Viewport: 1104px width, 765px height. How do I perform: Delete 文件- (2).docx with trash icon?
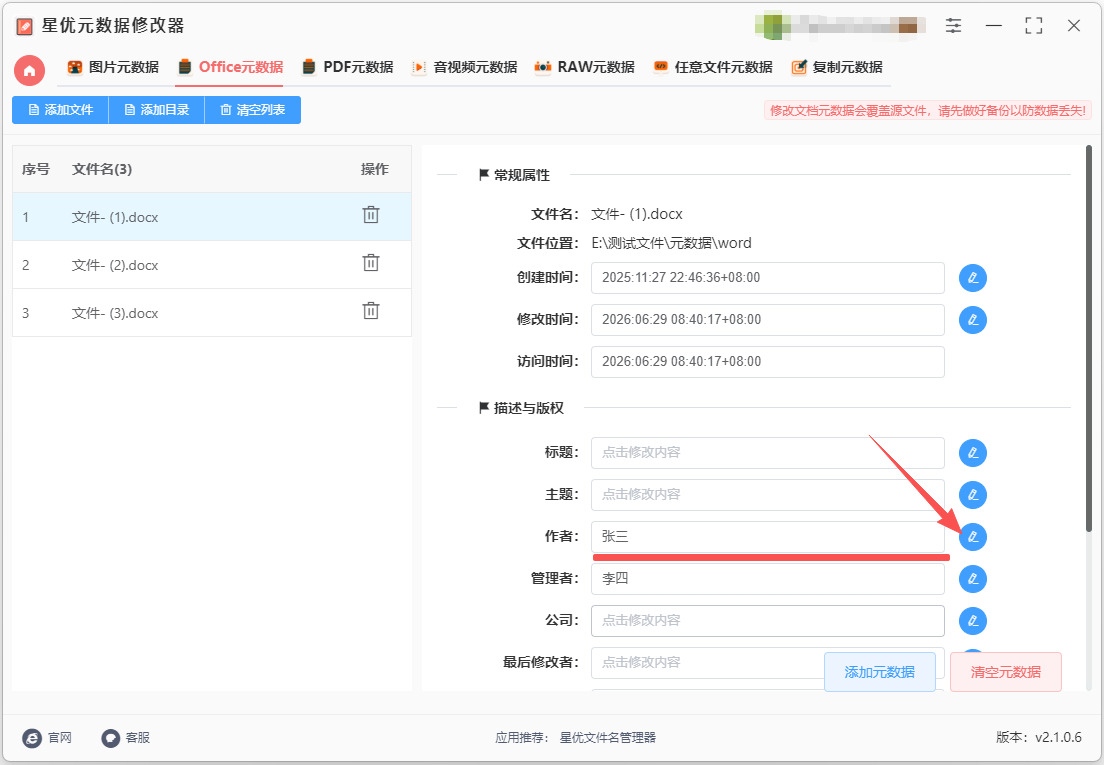tap(371, 263)
